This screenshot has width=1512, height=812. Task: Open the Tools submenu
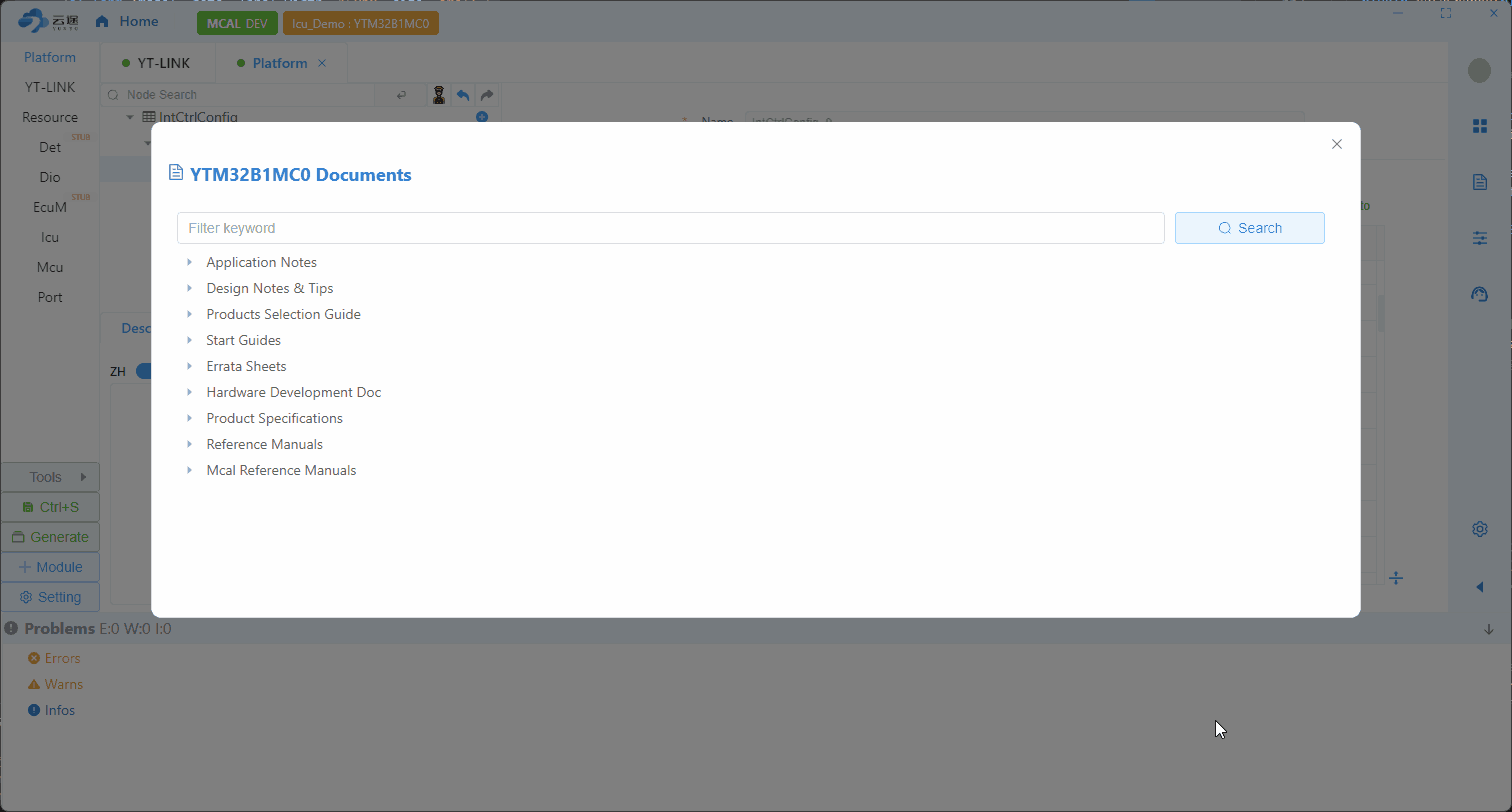click(50, 477)
